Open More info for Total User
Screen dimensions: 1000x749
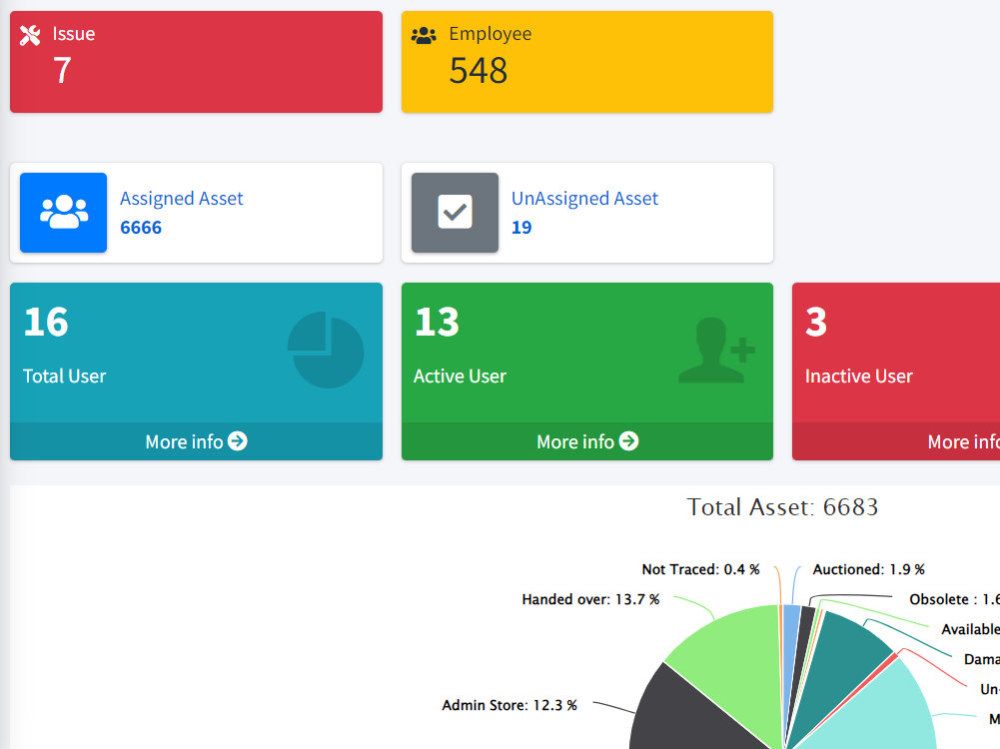point(196,441)
